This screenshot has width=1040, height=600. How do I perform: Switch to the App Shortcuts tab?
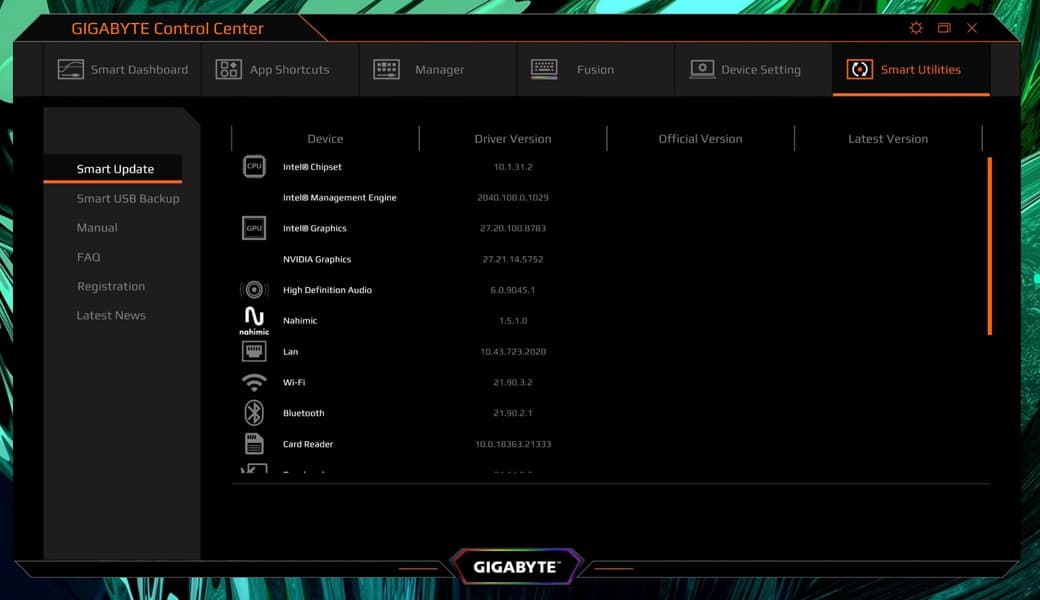[x=280, y=70]
